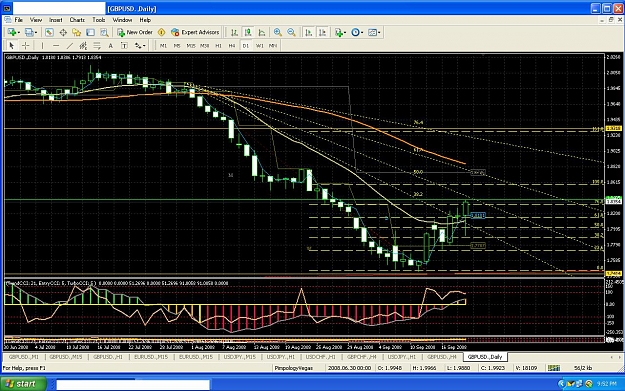Select the M1 timeframe
Screen dimensions: 625x391
(x=163, y=46)
